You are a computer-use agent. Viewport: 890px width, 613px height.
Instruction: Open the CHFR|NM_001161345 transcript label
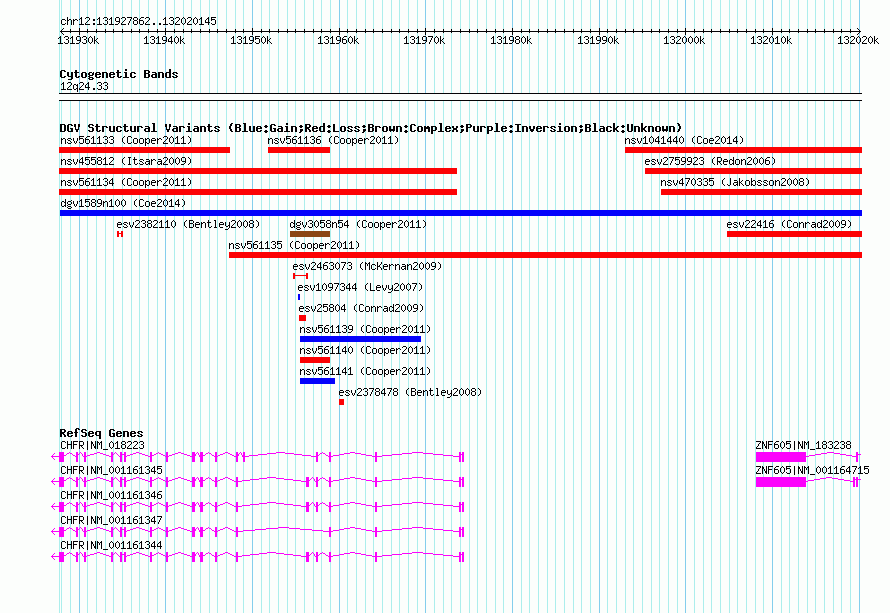111,471
